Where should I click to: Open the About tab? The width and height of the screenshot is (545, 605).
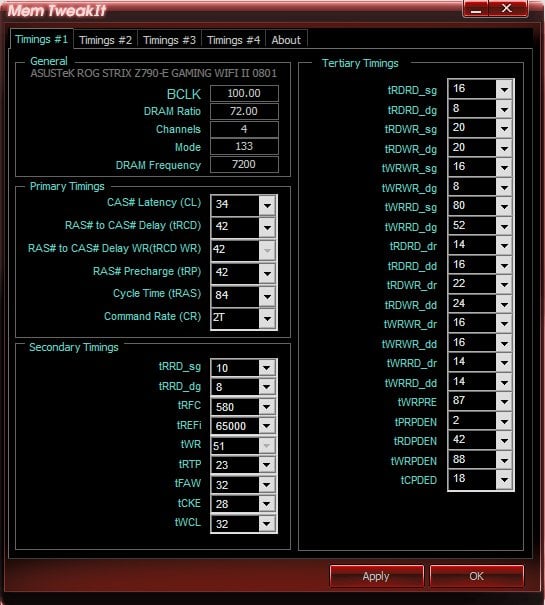click(x=286, y=40)
